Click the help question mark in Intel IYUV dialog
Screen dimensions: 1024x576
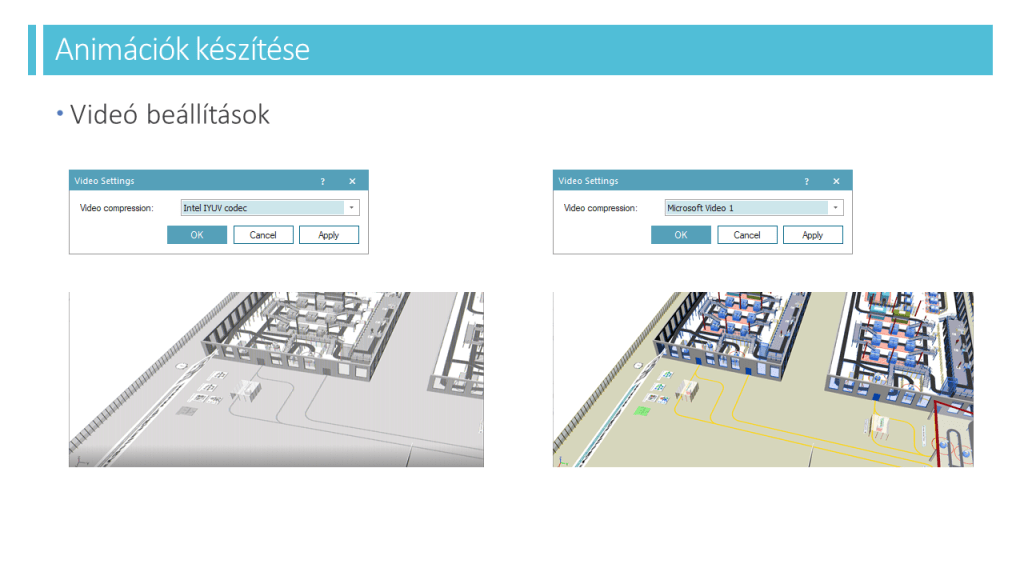click(322, 182)
